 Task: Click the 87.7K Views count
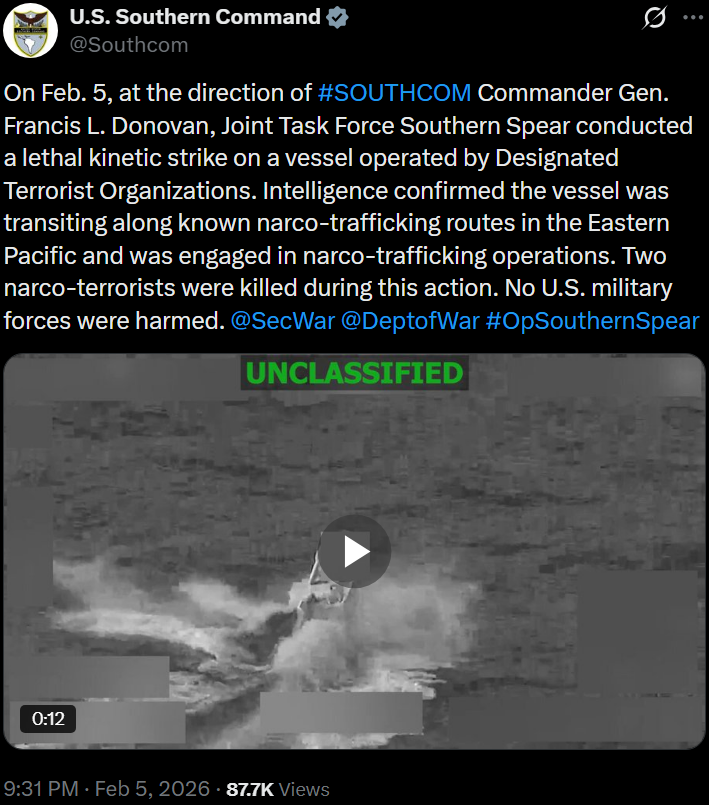(x=278, y=789)
